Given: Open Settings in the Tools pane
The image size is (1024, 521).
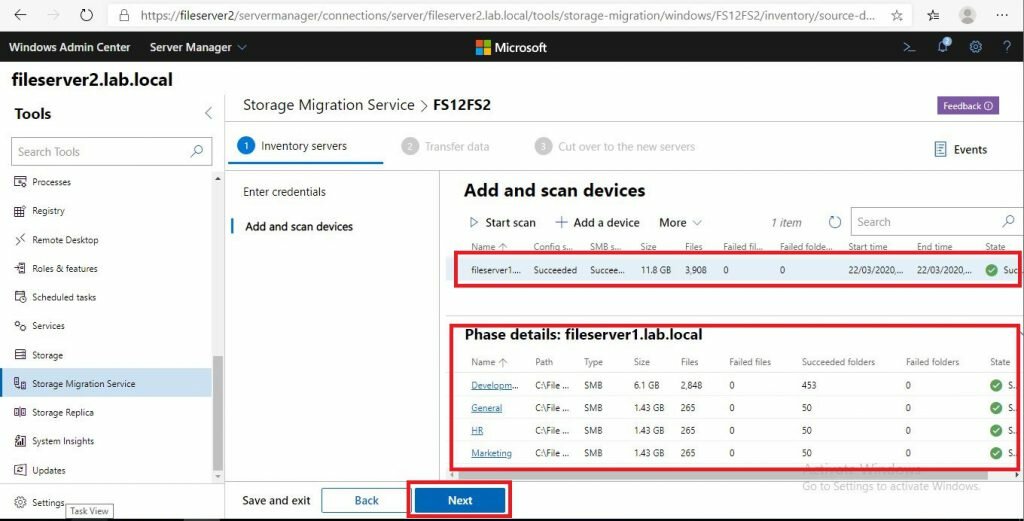Looking at the screenshot, I should (x=39, y=502).
